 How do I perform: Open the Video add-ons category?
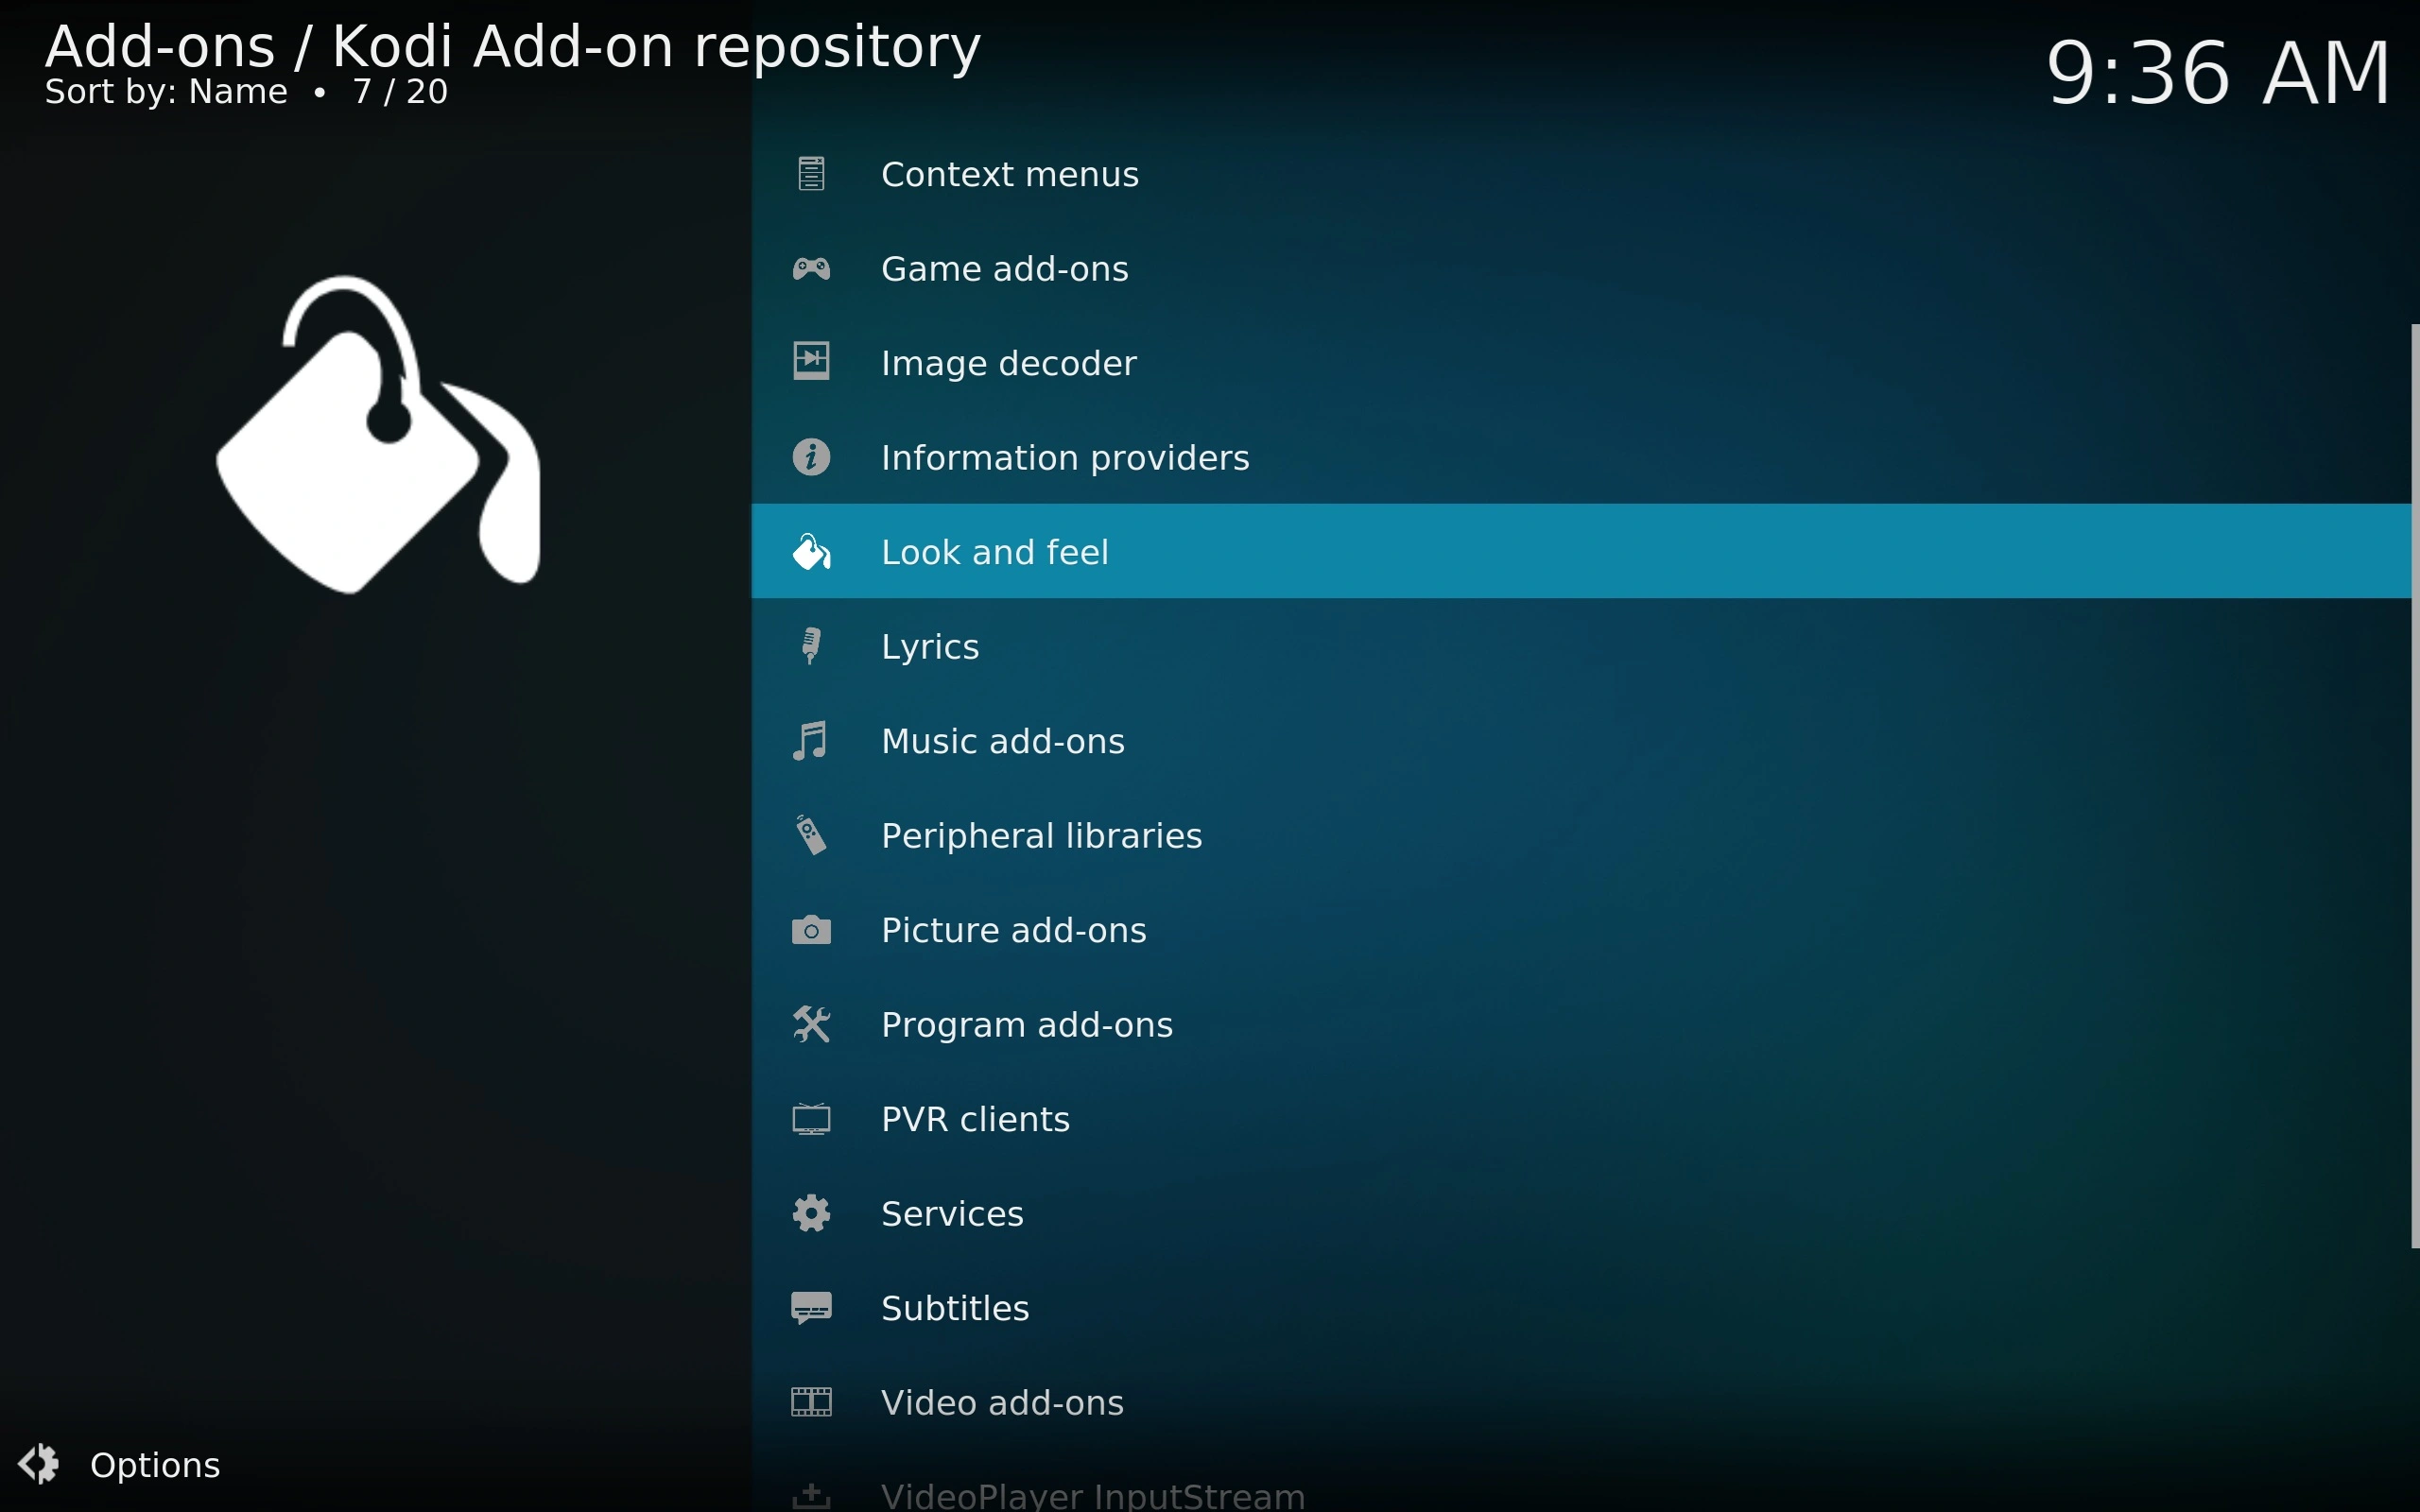point(1002,1402)
